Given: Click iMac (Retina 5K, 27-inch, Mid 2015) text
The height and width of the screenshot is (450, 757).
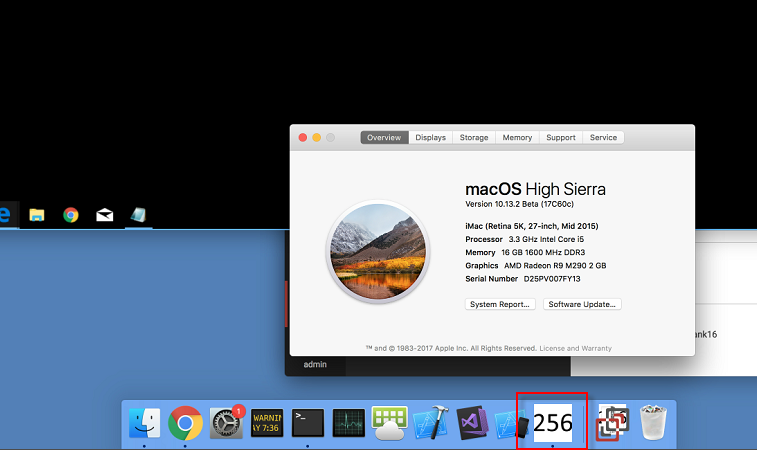Looking at the screenshot, I should pos(532,226).
